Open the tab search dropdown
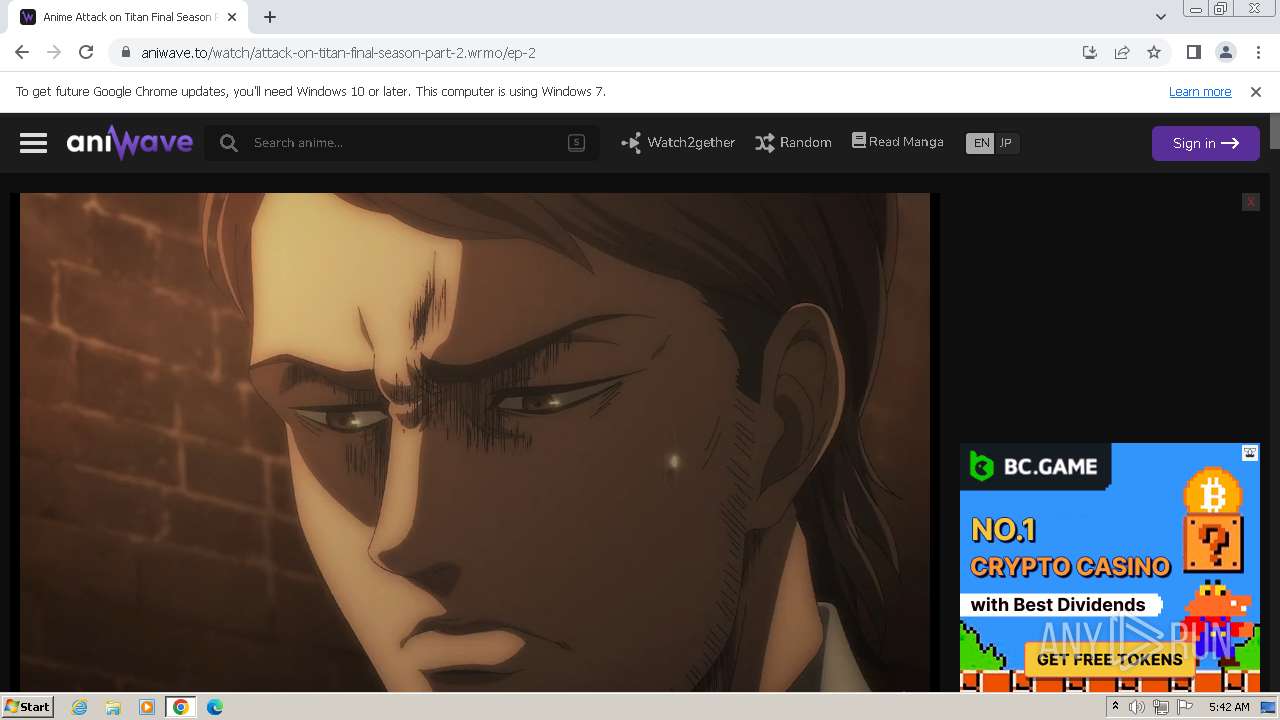This screenshot has width=1280, height=720. pos(1160,17)
